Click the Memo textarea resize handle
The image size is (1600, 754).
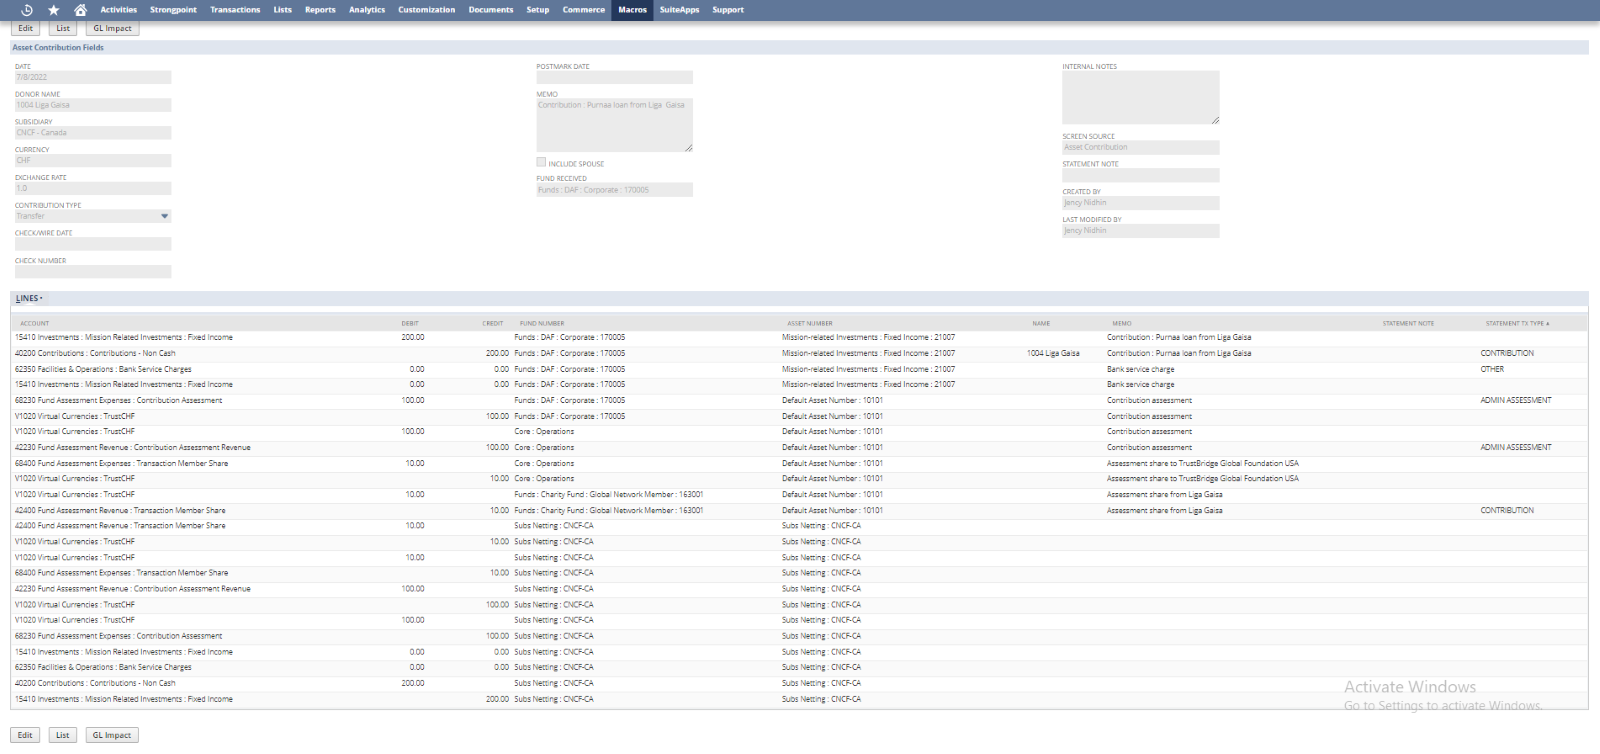coord(688,147)
